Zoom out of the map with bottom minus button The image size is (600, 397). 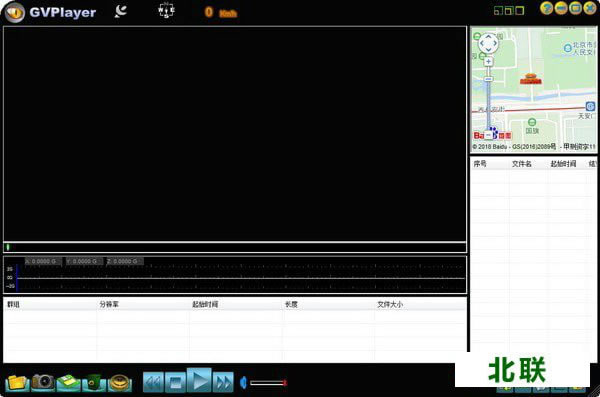[x=488, y=135]
